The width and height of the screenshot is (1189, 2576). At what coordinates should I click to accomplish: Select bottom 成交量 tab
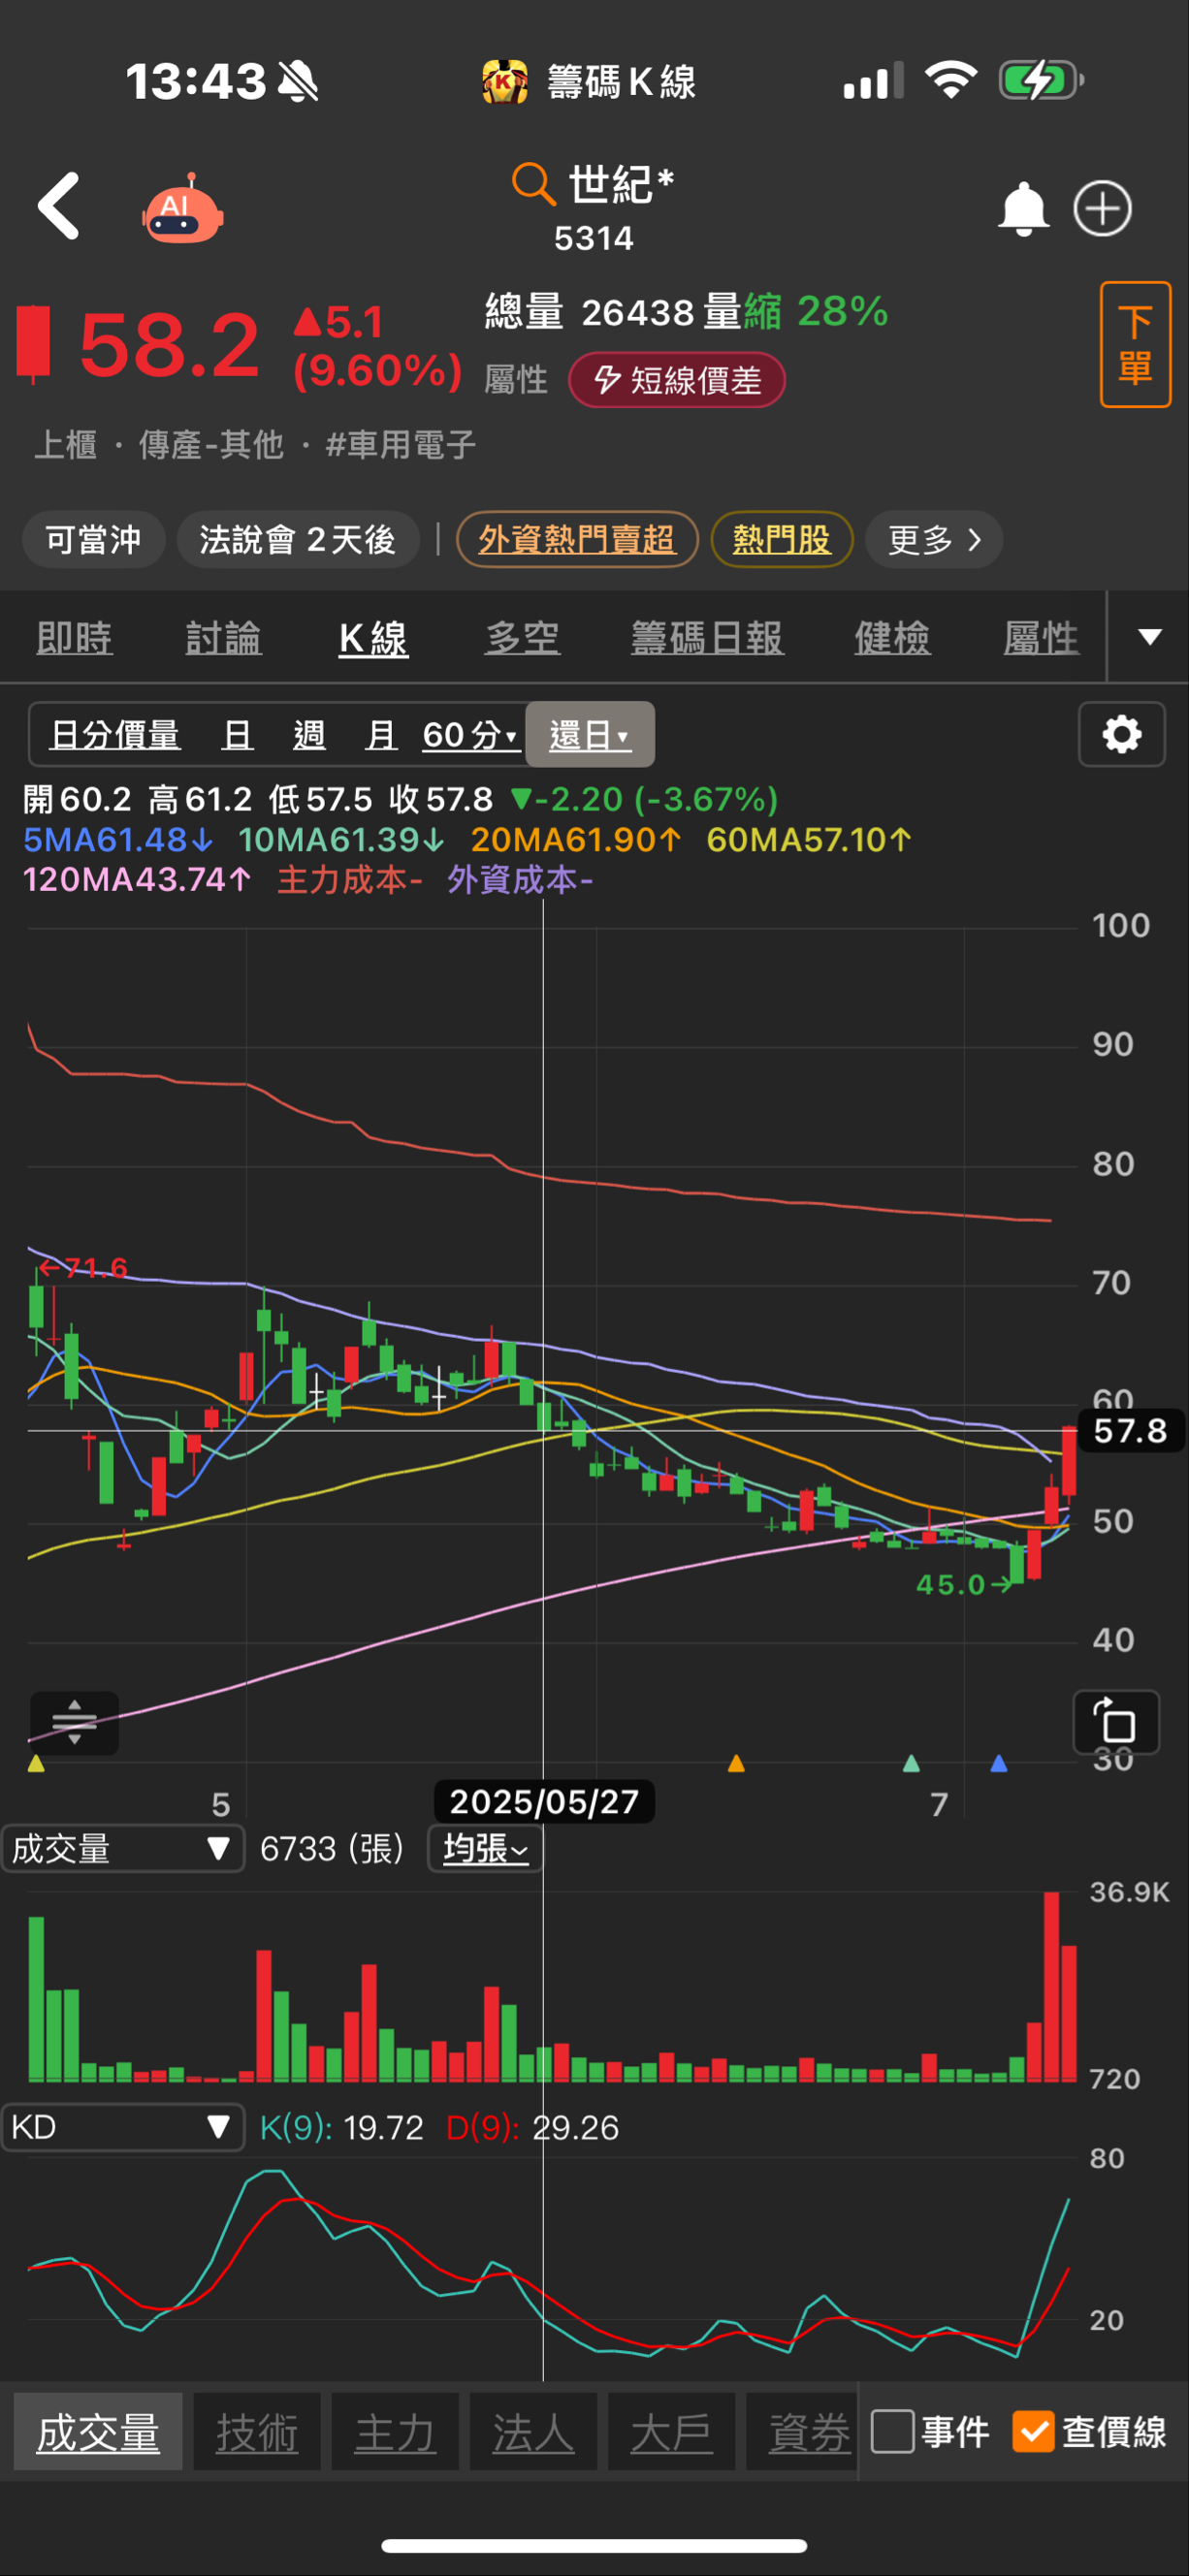[98, 2432]
